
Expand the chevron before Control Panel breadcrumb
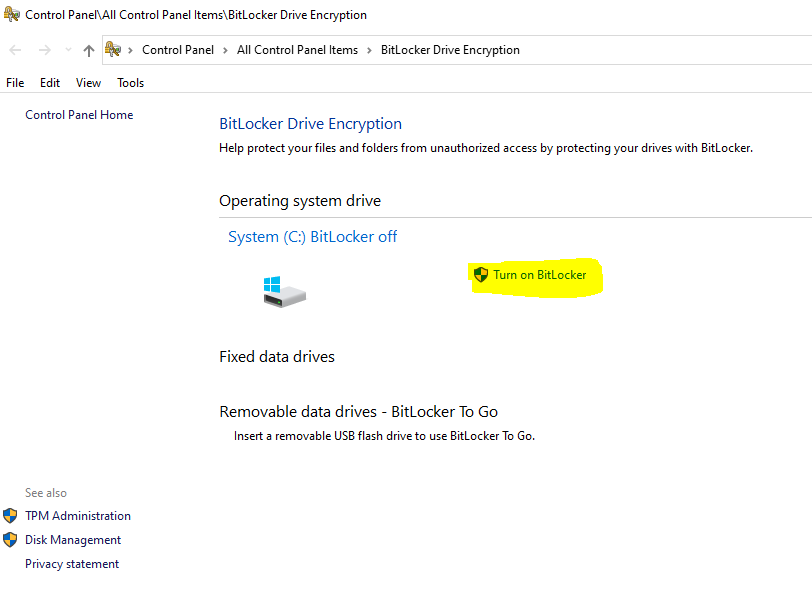click(130, 50)
